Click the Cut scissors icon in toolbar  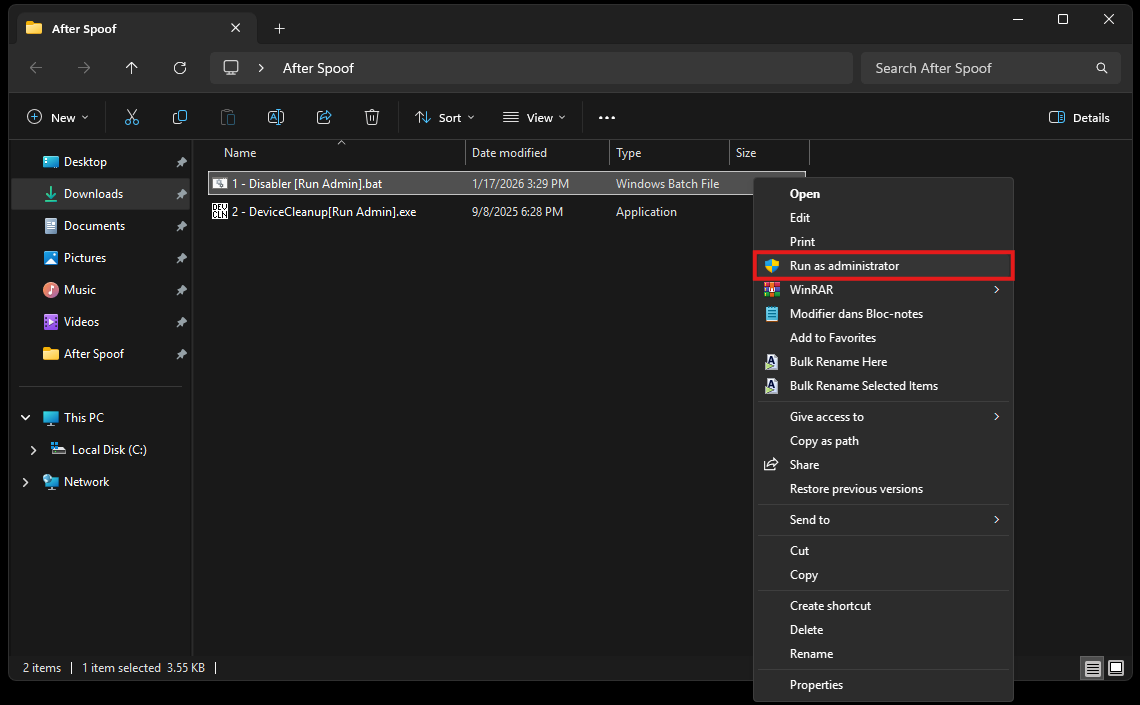coord(132,117)
